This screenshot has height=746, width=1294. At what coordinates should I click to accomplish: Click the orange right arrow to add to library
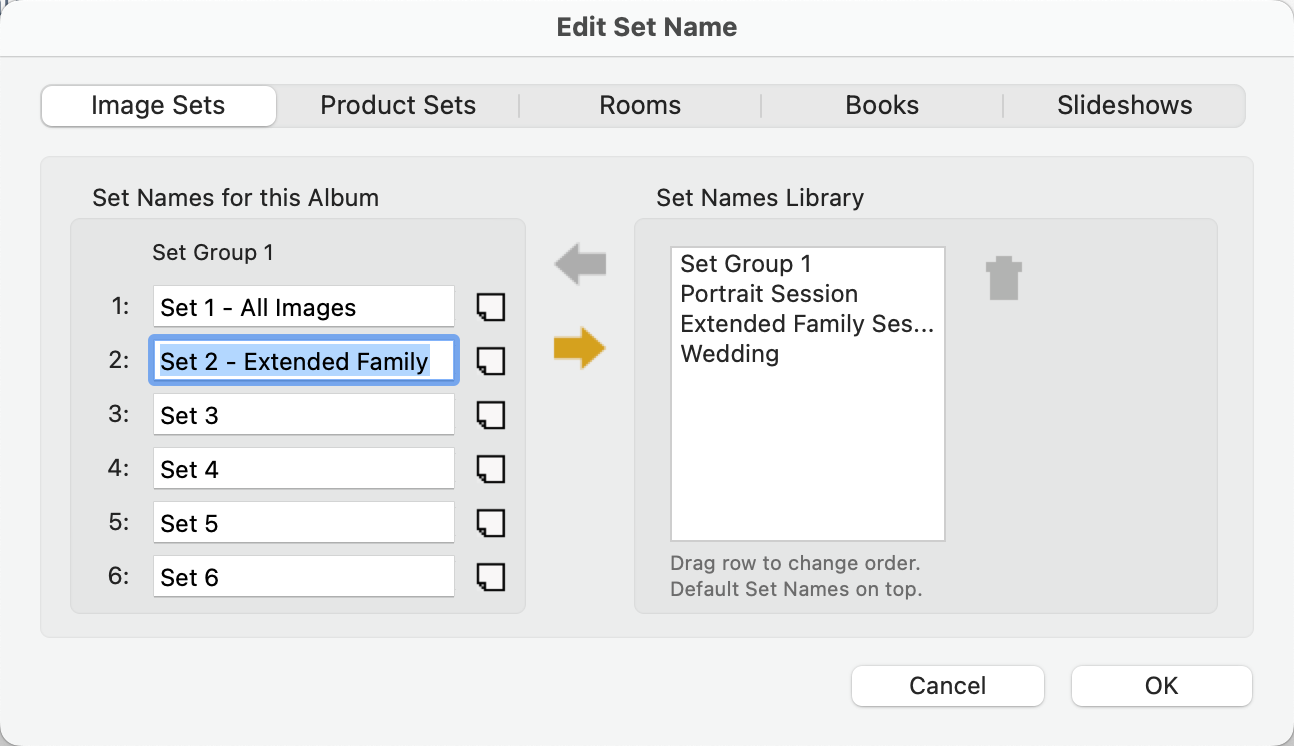pyautogui.click(x=580, y=349)
